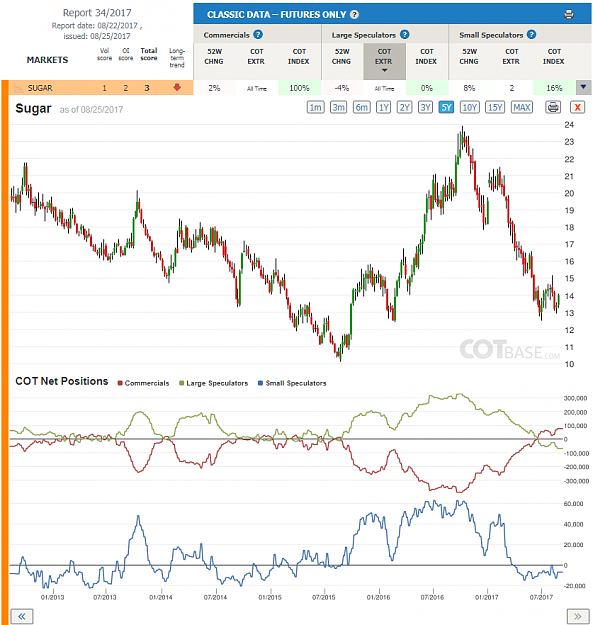Sort by Large Speculators COT EXTR column
This screenshot has width=593, height=625.
tap(384, 61)
